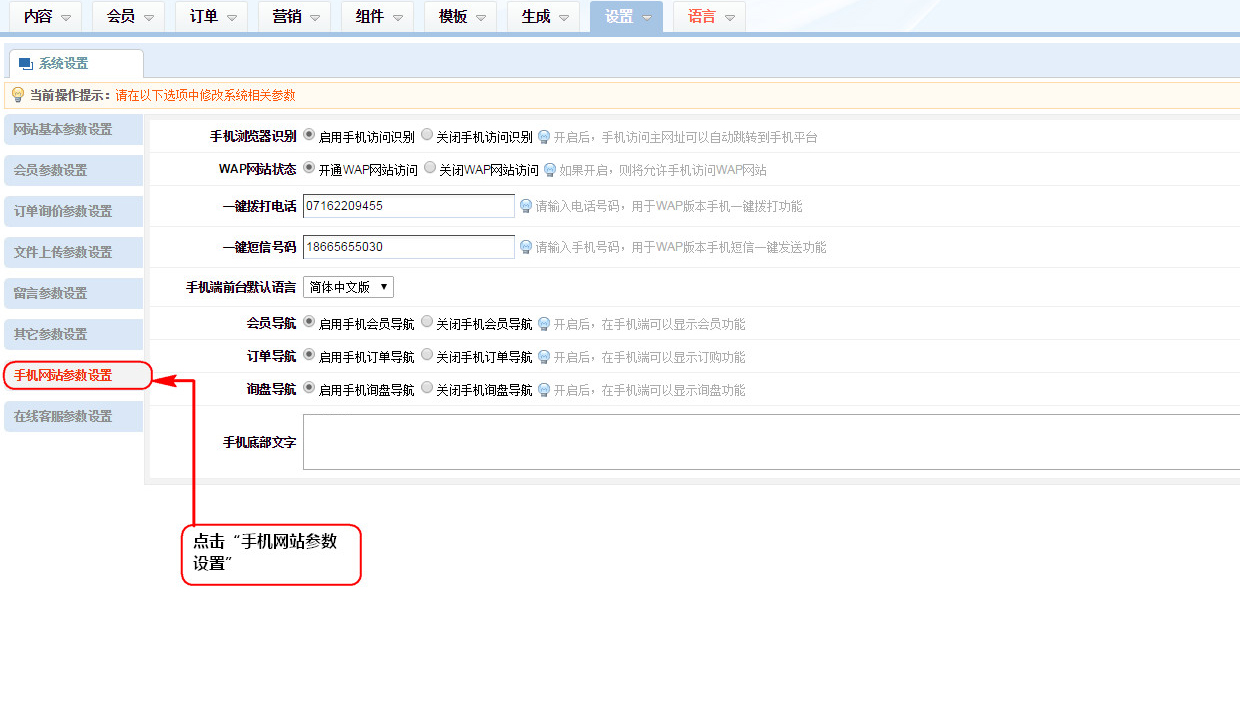Click the hint icon in the 询盘导航 row
The image size is (1240, 716).
[544, 390]
